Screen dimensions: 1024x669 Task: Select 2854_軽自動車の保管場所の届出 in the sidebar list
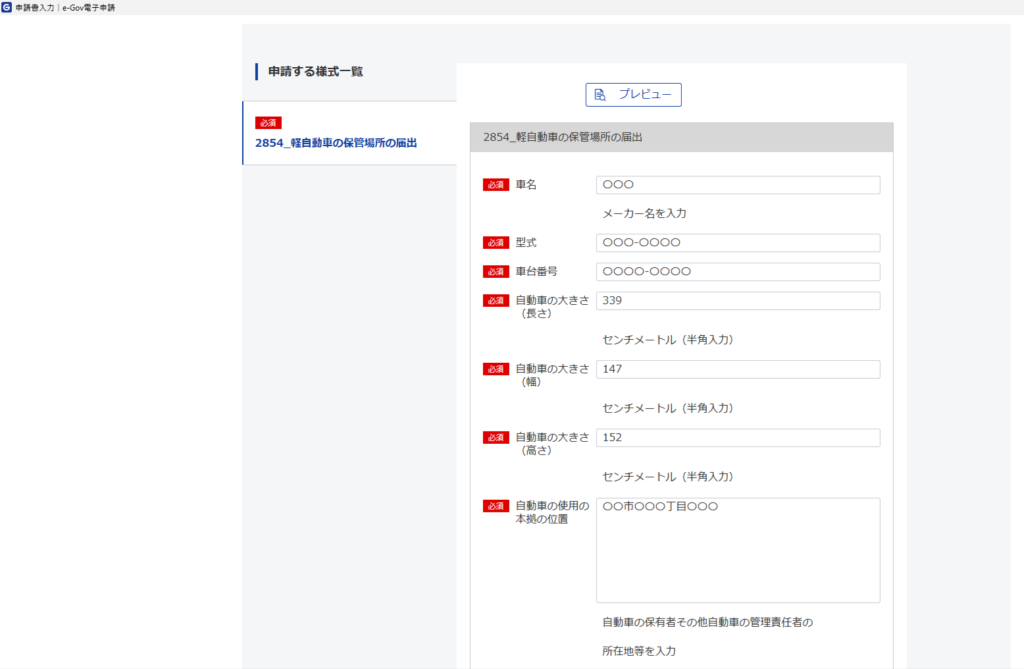point(336,143)
